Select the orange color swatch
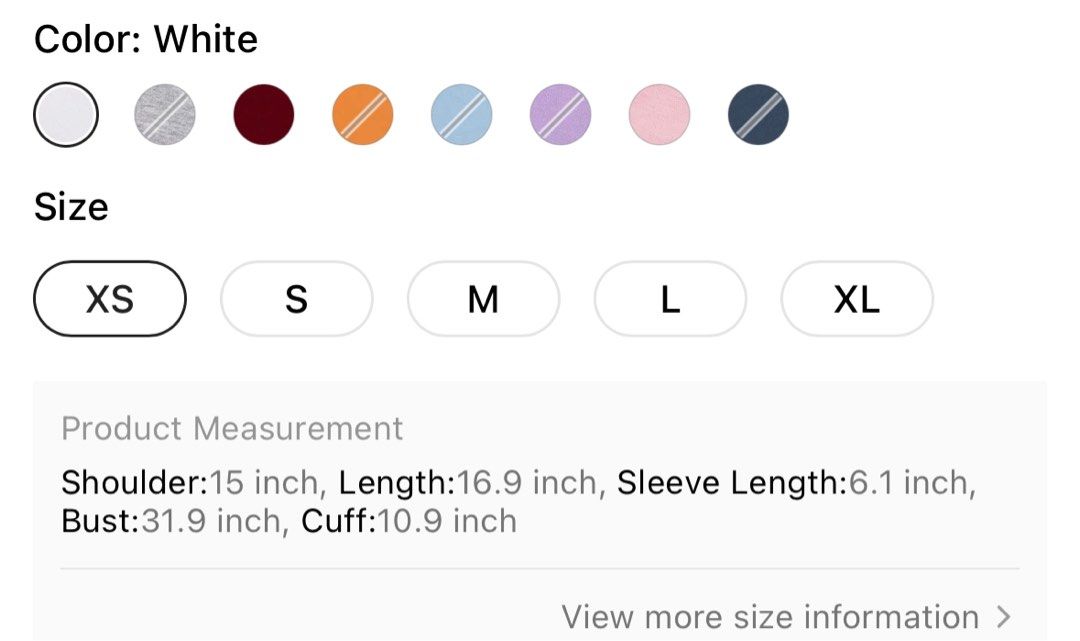The height and width of the screenshot is (641, 1080). [363, 115]
